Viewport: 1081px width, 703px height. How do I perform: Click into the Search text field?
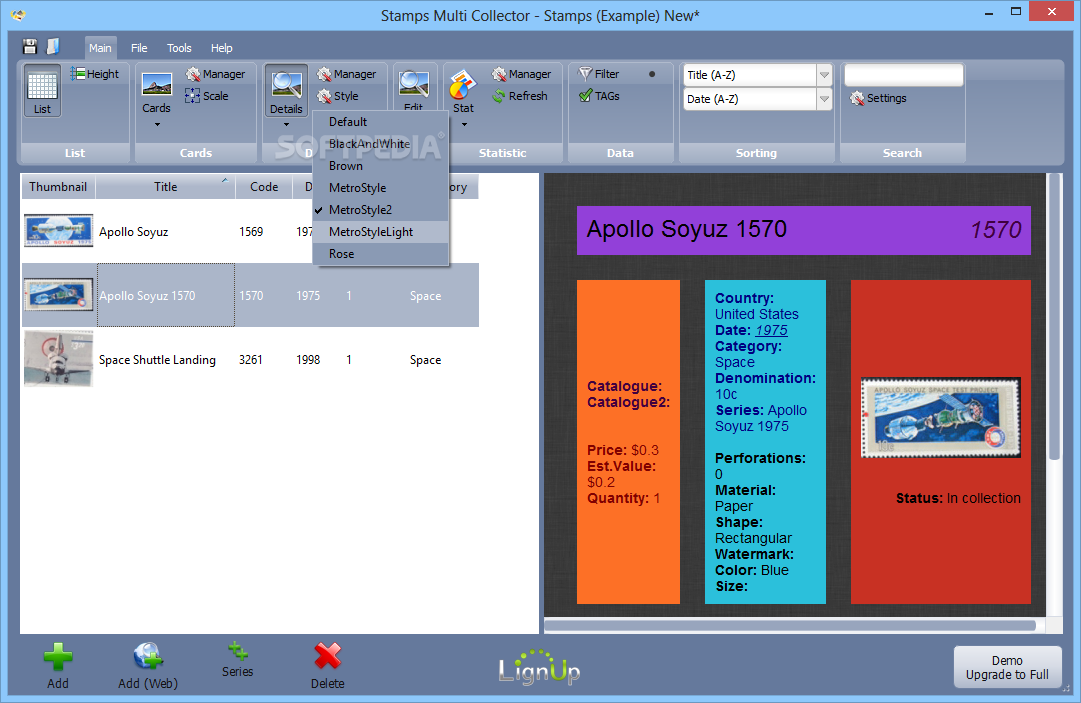903,75
